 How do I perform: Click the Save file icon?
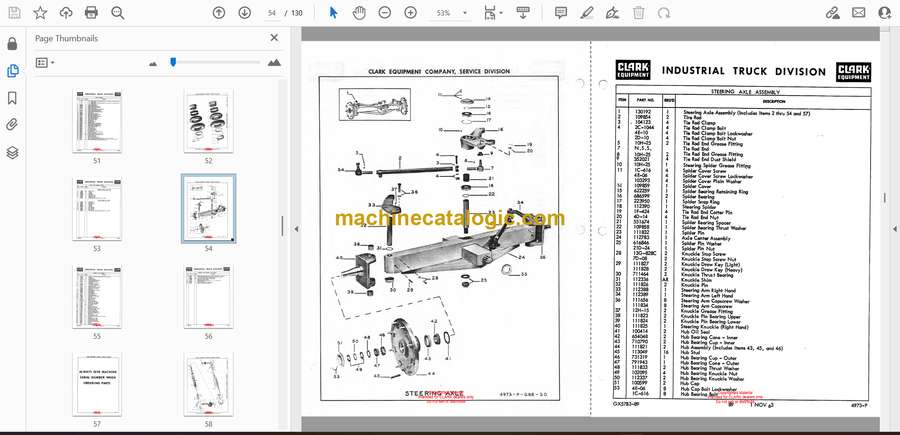14,13
